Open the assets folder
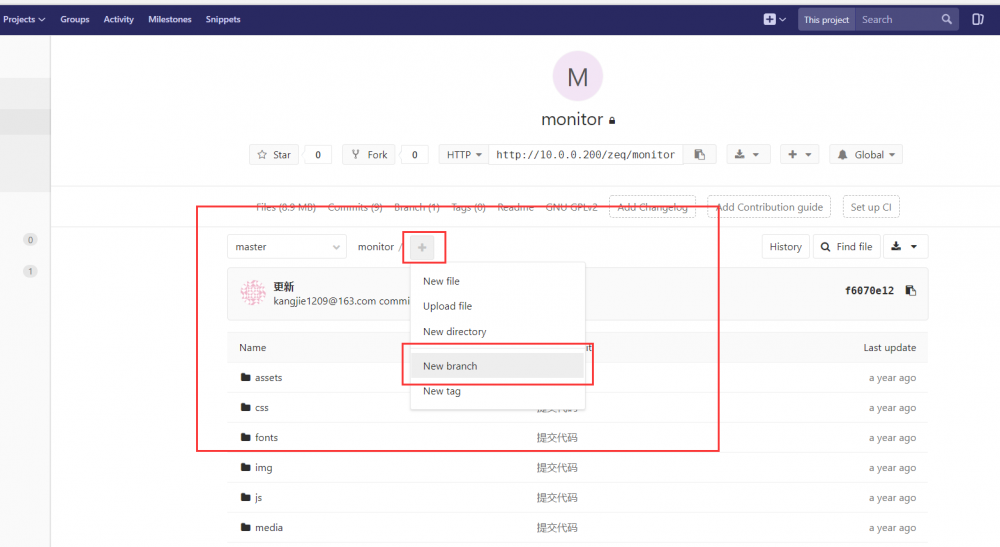1000x547 pixels. point(268,377)
